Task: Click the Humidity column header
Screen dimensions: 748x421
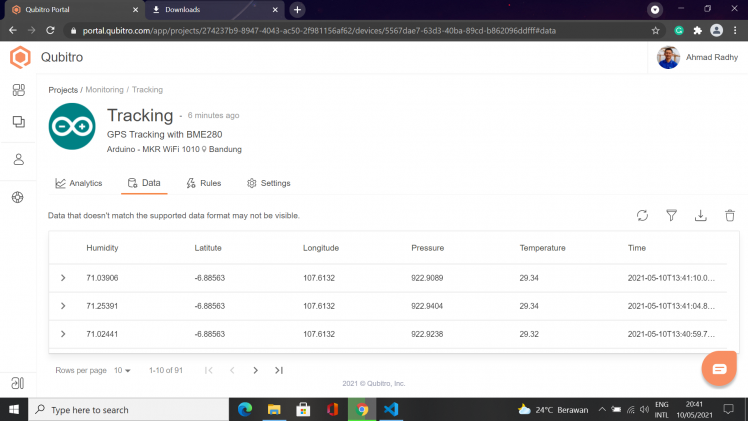Action: (x=102, y=248)
